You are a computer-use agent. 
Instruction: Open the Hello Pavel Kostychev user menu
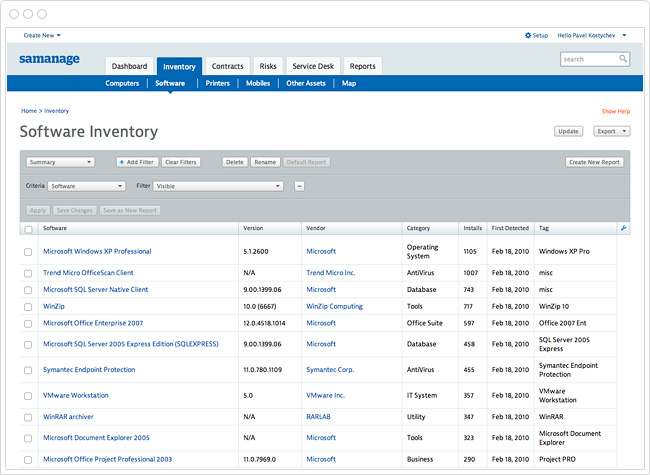(x=592, y=35)
